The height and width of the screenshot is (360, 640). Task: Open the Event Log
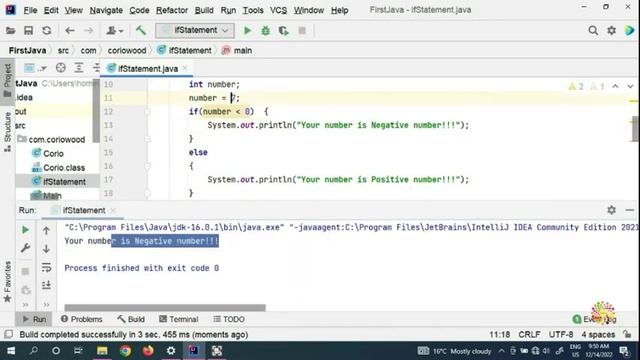click(x=595, y=319)
